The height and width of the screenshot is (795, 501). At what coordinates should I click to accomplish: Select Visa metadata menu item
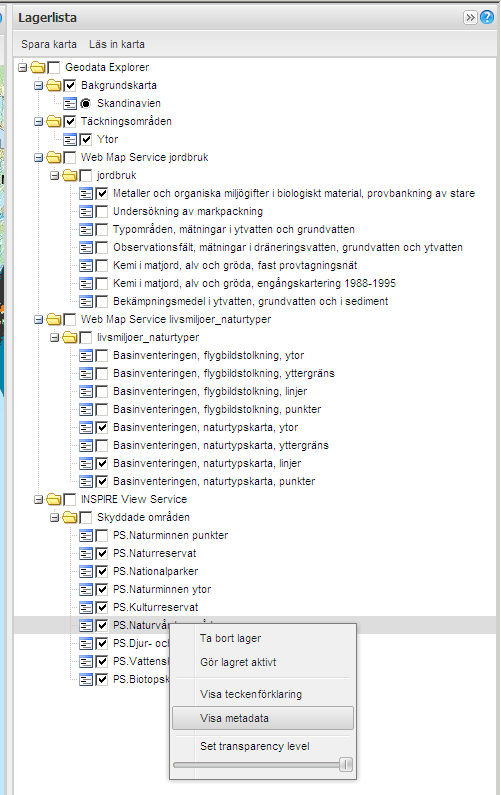pyautogui.click(x=263, y=718)
